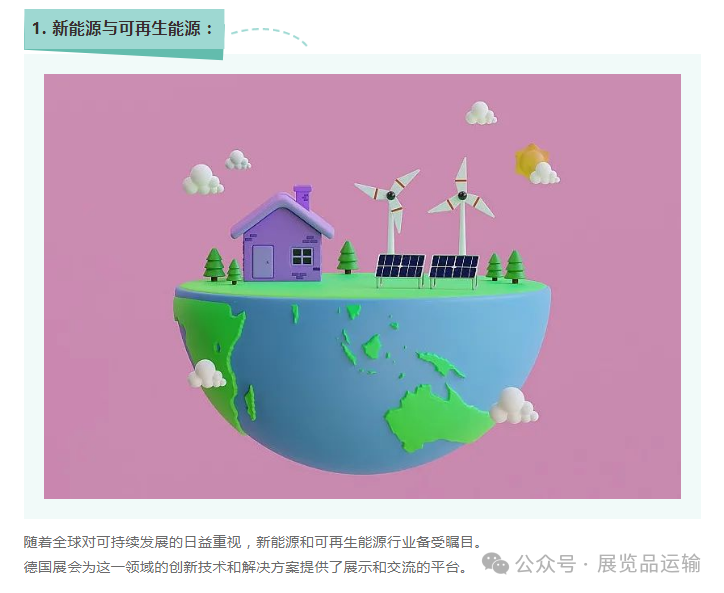The image size is (724, 593).
Task: Click the purple chimney on the roof
Action: (x=303, y=196)
